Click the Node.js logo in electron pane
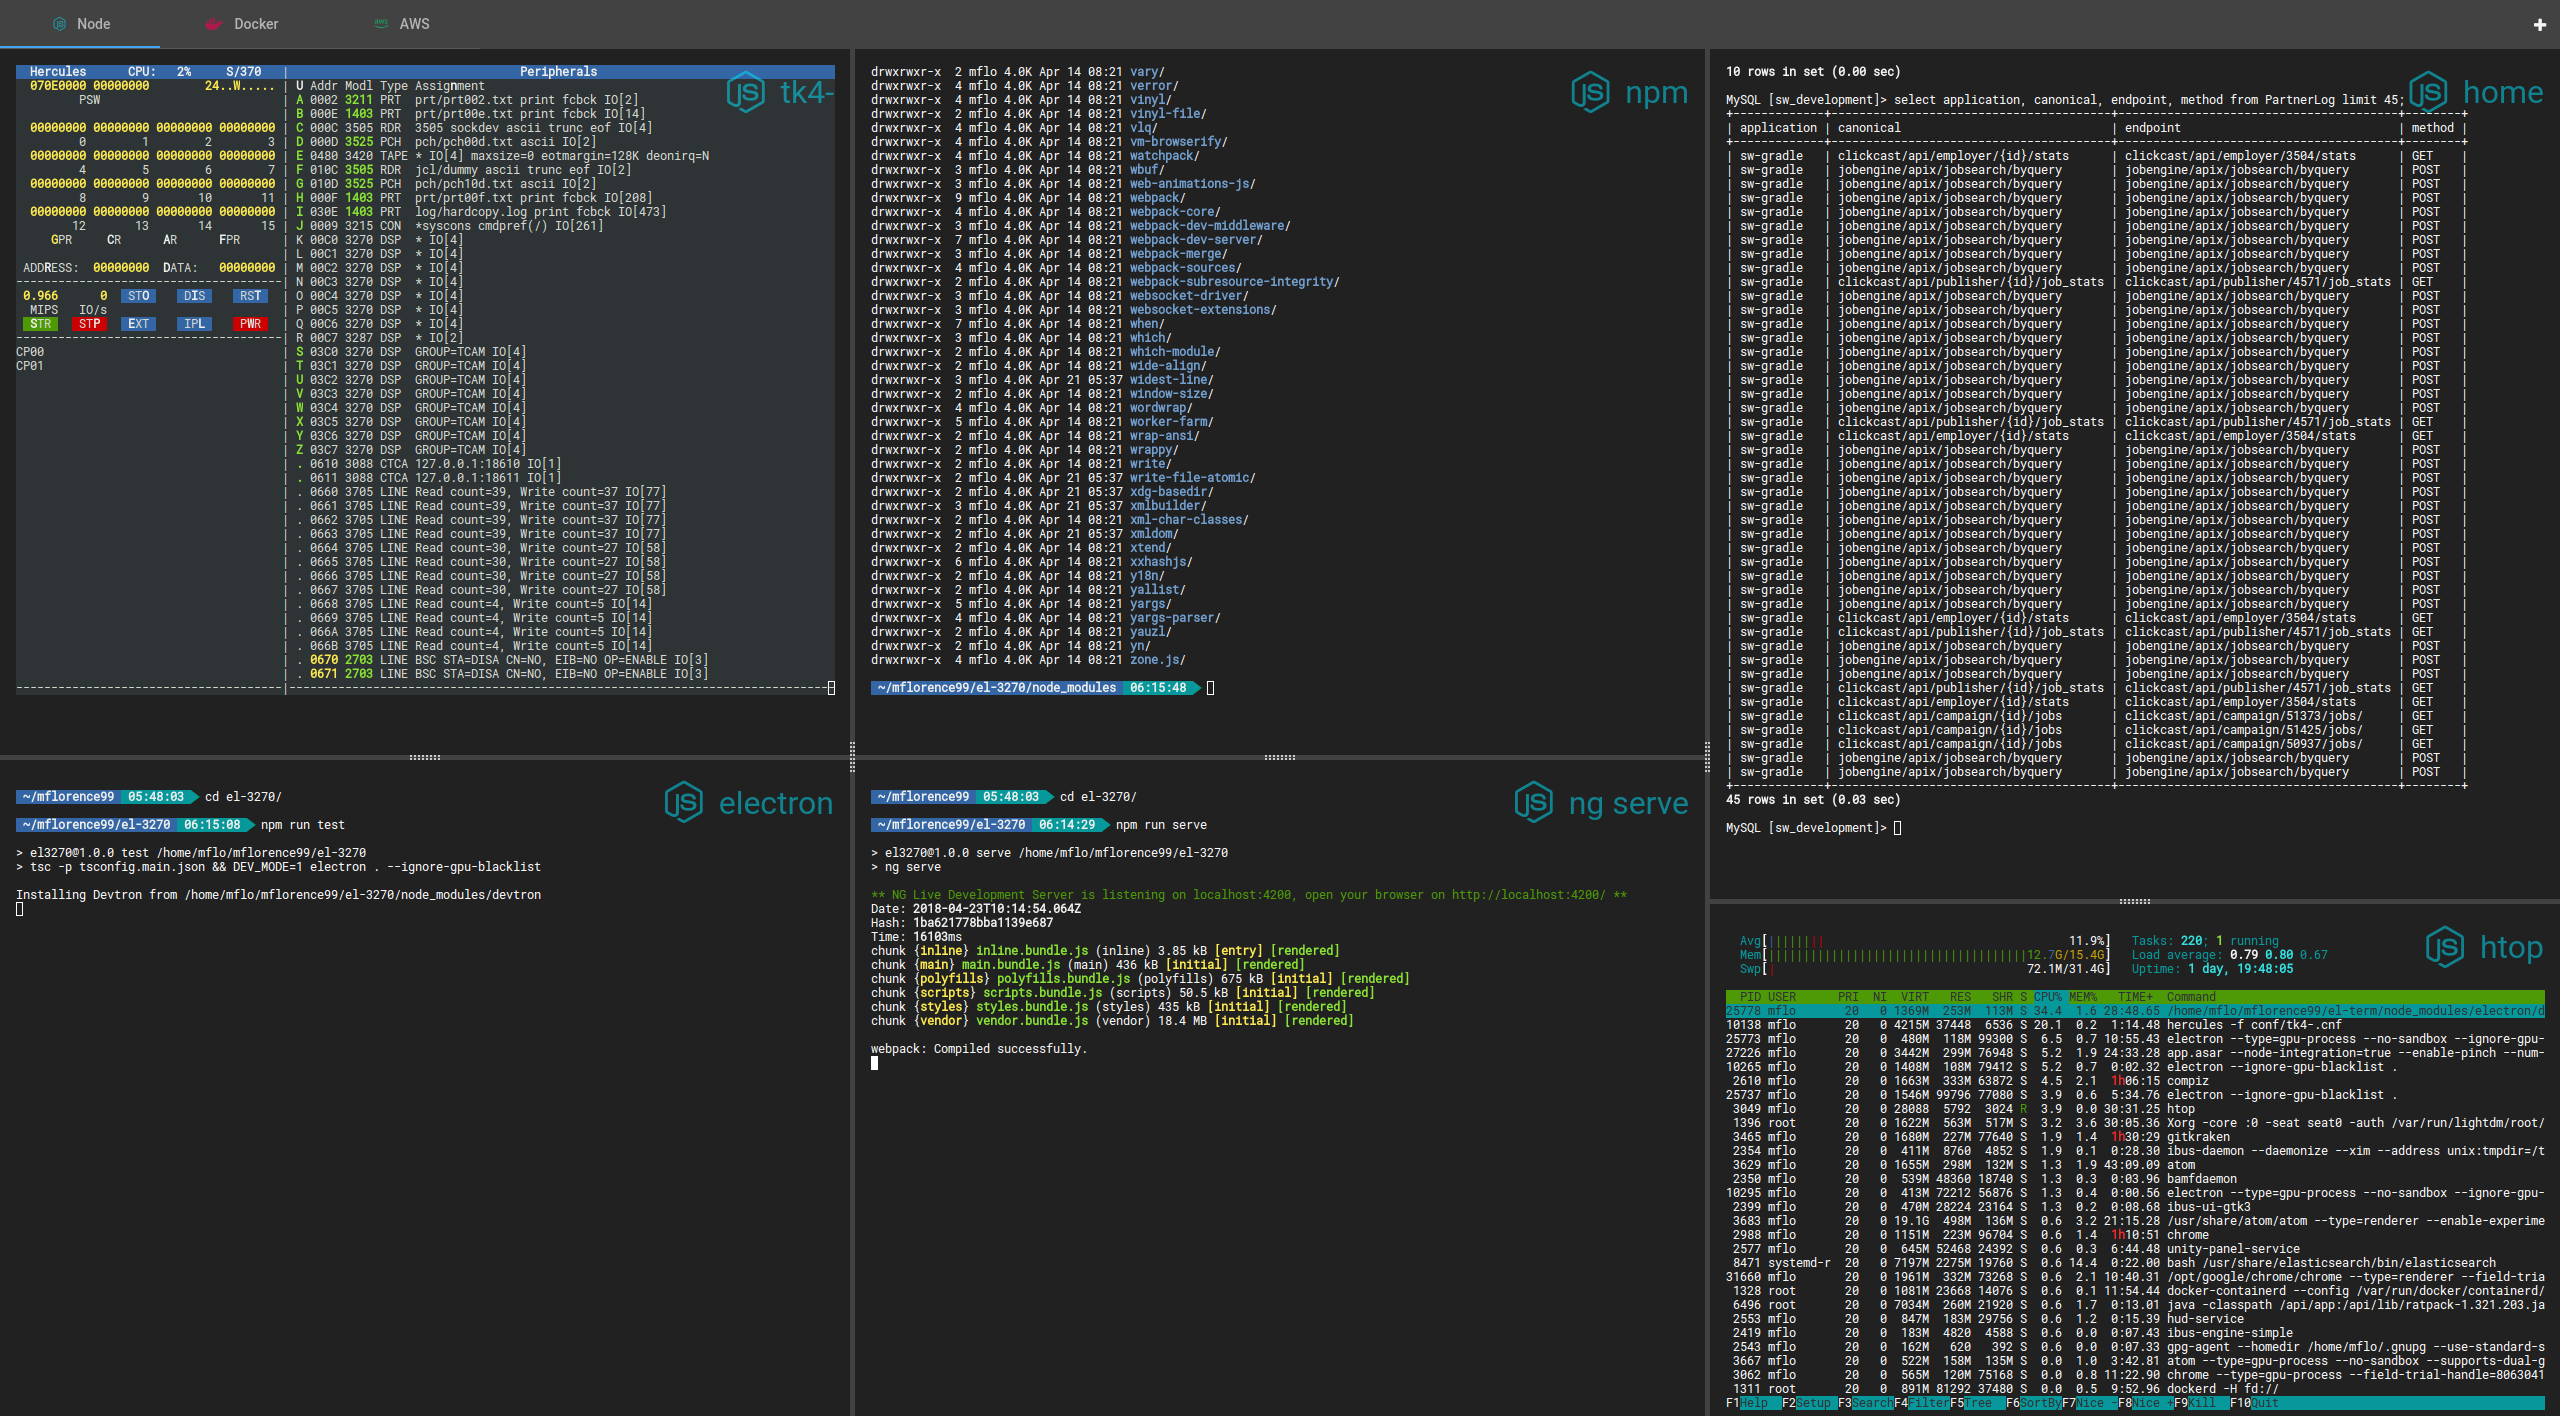 point(684,803)
